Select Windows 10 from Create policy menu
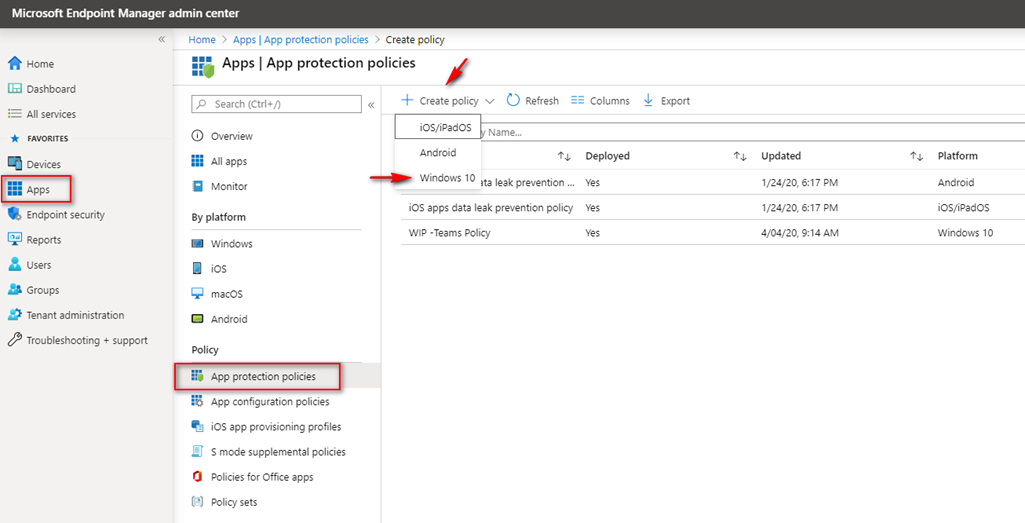 point(438,178)
